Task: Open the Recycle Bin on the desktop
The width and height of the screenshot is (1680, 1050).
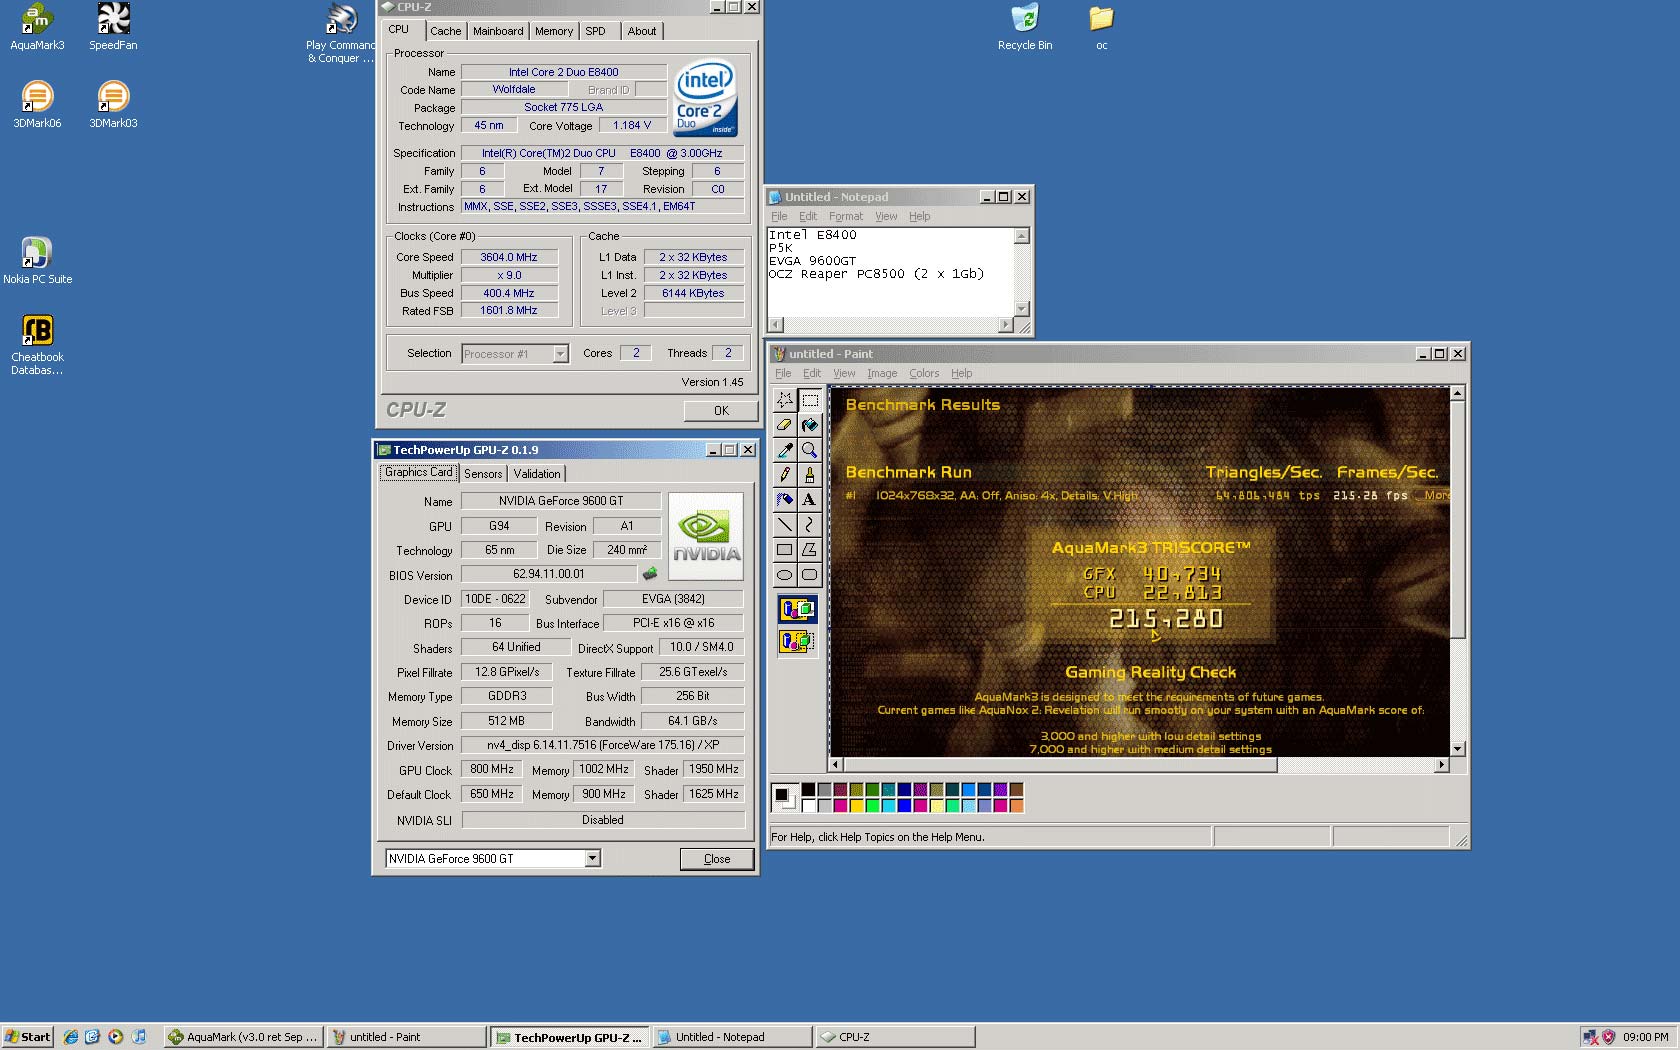Action: pyautogui.click(x=1025, y=27)
